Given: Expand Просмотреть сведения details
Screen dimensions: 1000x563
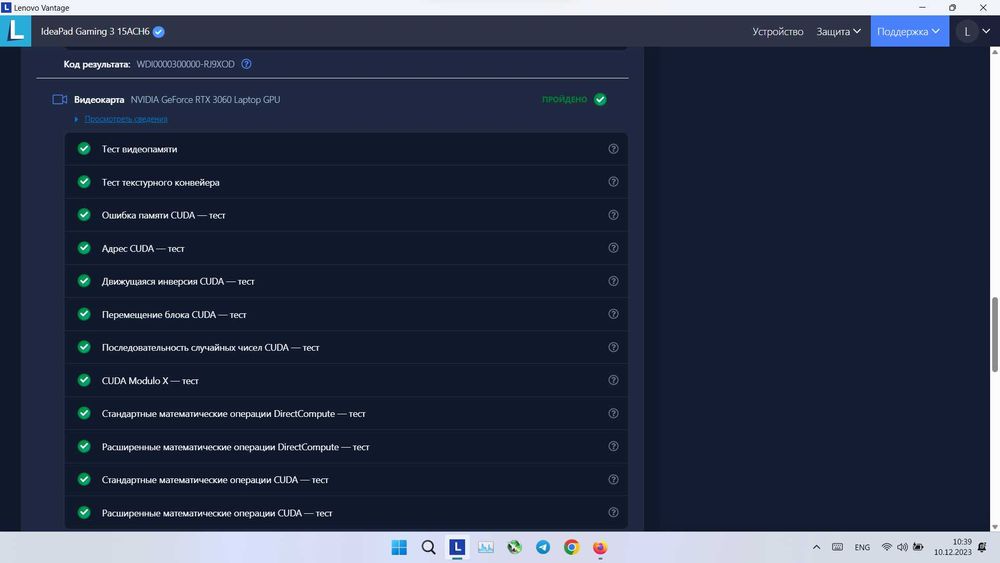Looking at the screenshot, I should click(126, 119).
